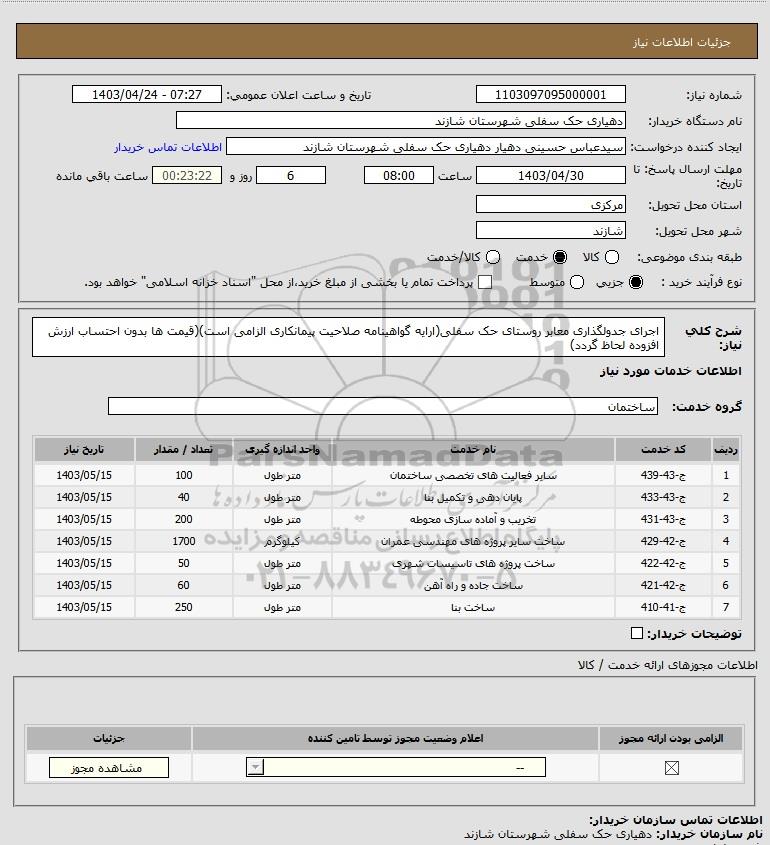This screenshot has width=770, height=845.
Task: Click service name ساخت جاده و راه آهن
Action: (x=473, y=585)
